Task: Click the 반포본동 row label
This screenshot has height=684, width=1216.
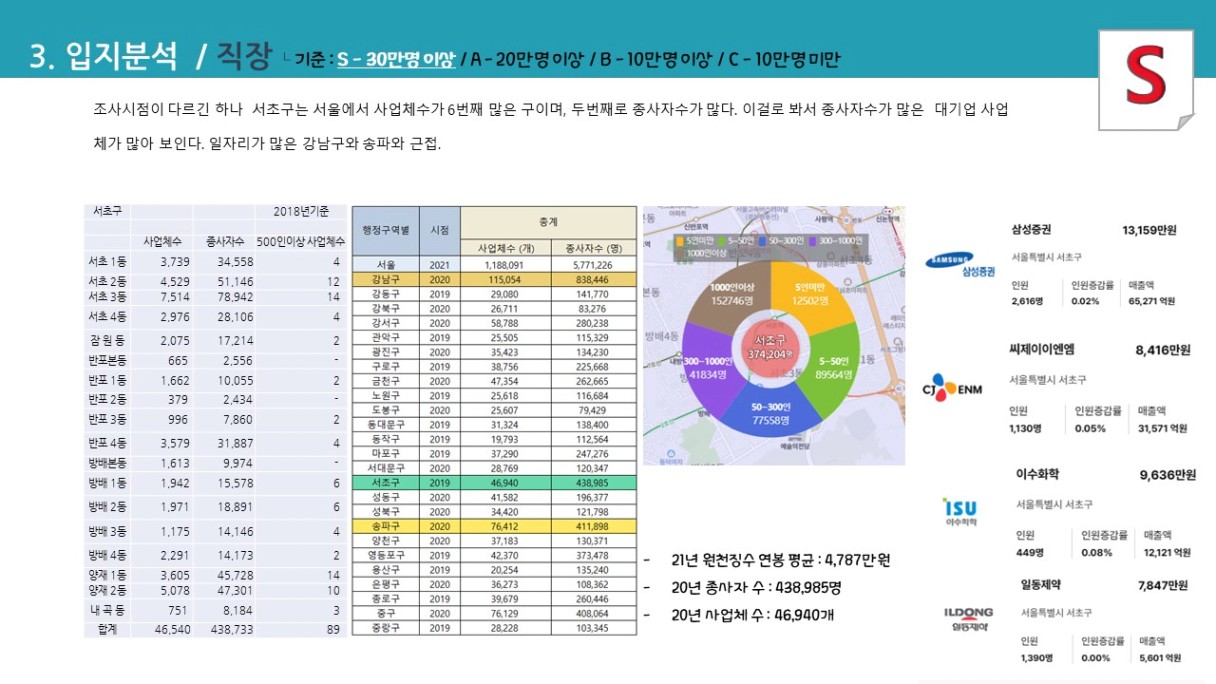Action: click(107, 360)
